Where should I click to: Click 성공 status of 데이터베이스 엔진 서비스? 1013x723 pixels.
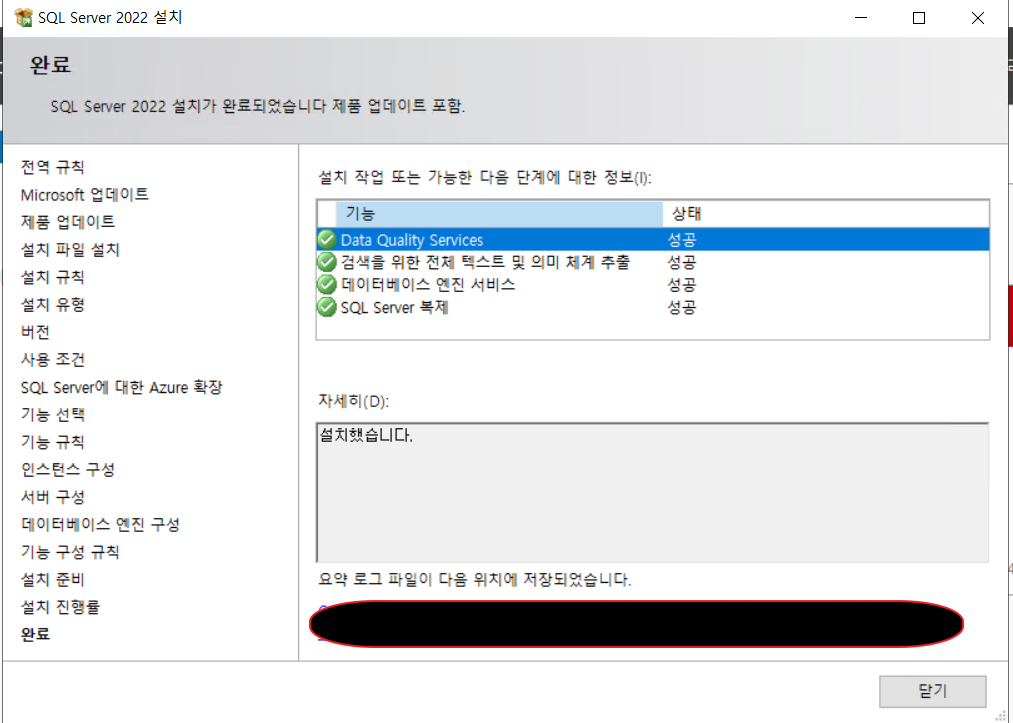682,284
